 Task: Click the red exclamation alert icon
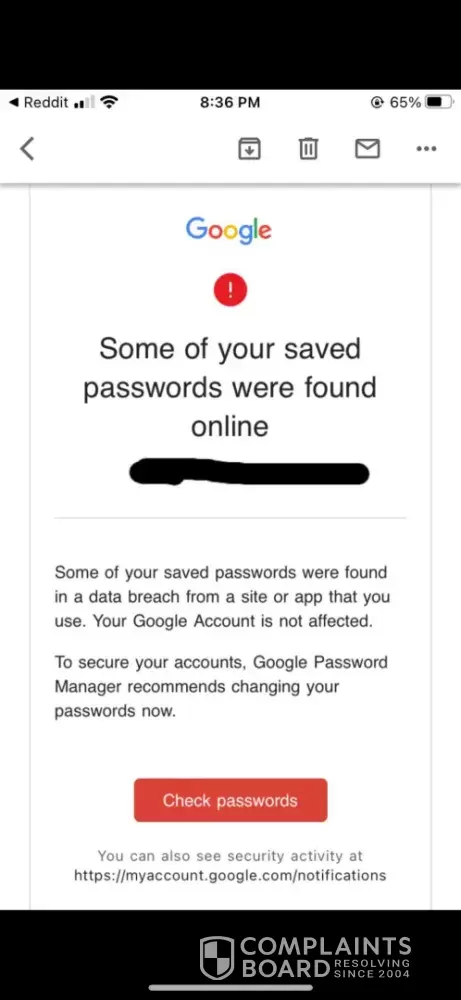tap(230, 290)
